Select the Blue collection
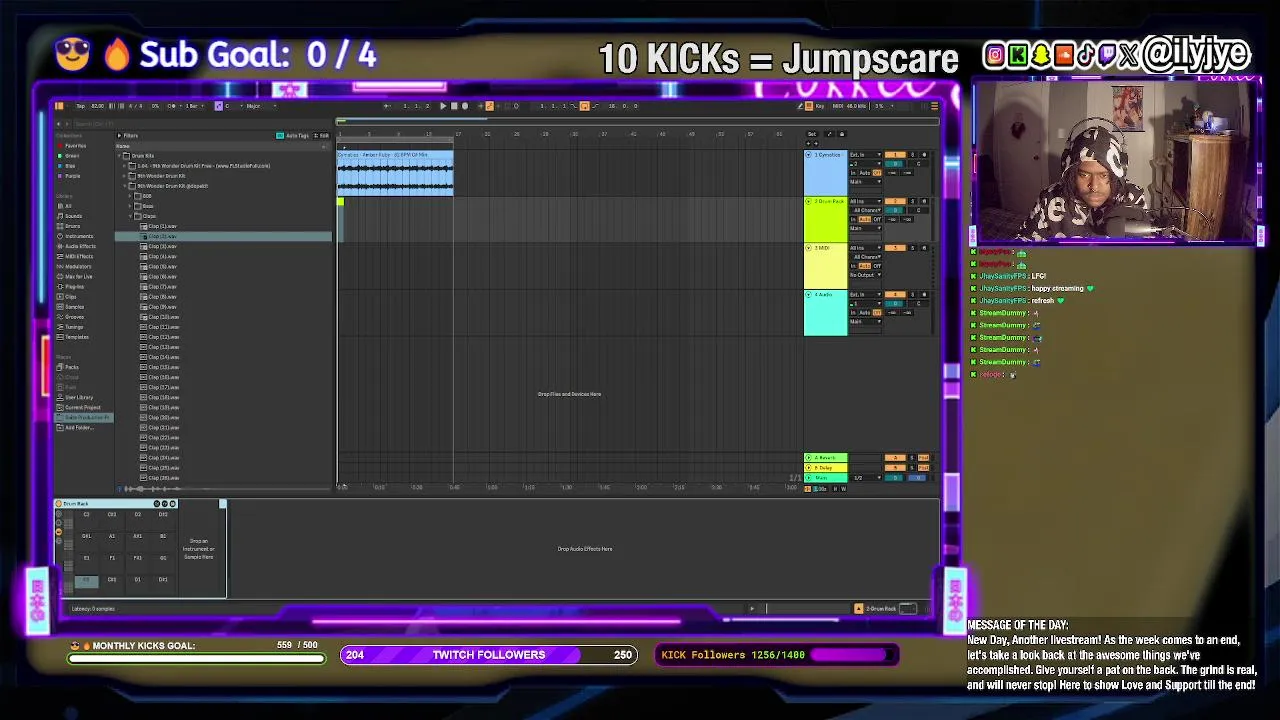1280x720 pixels. pos(70,166)
